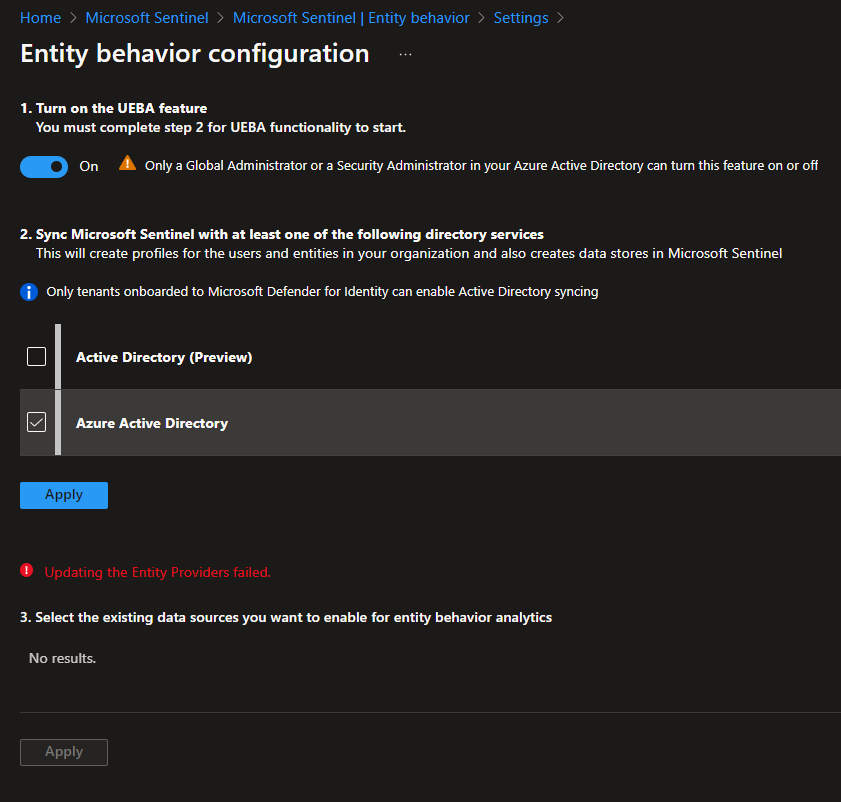Check the Active Directory (Preview) checkbox
The height and width of the screenshot is (802, 841).
pos(36,356)
